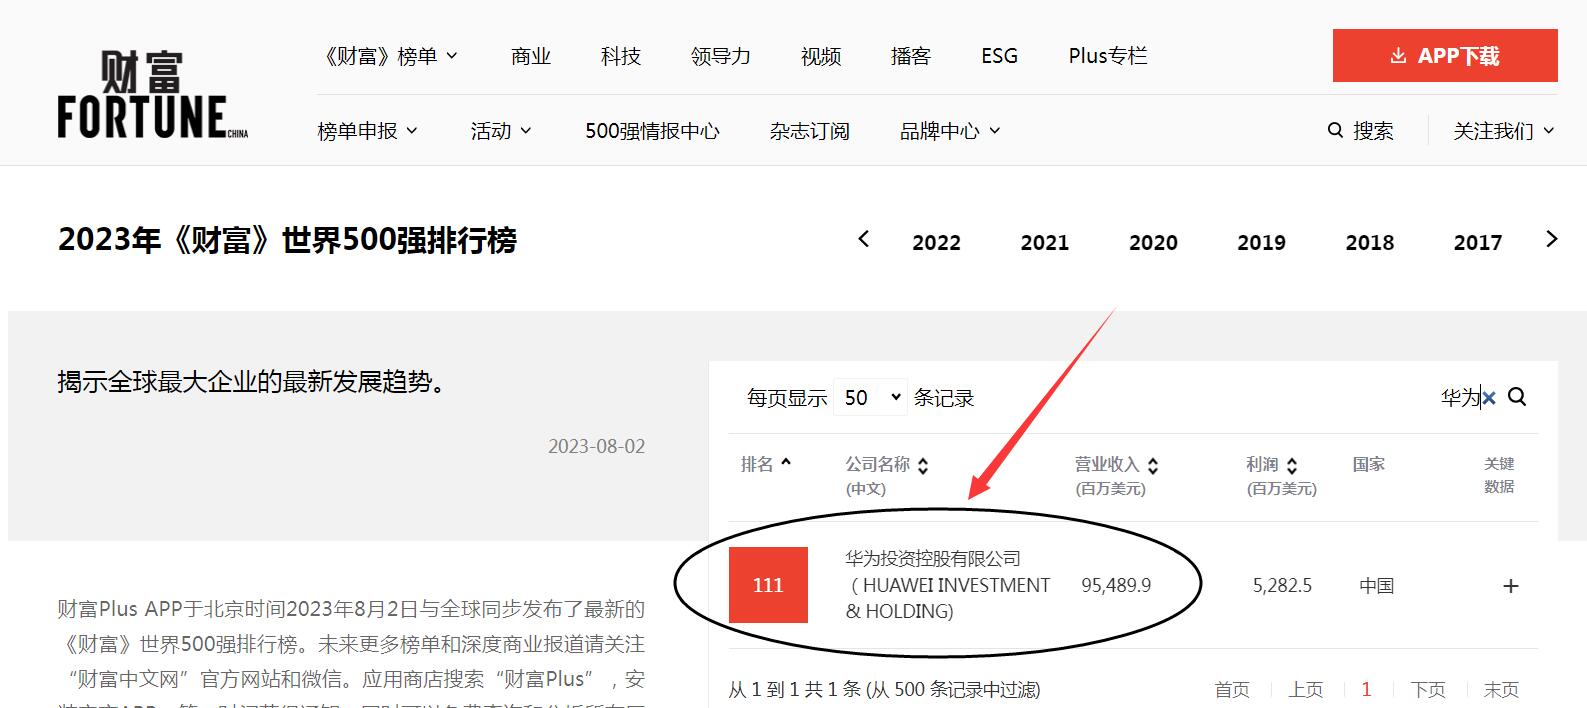Viewport: 1587px width, 708px height.
Task: Open 500强情报中心
Action: [652, 131]
